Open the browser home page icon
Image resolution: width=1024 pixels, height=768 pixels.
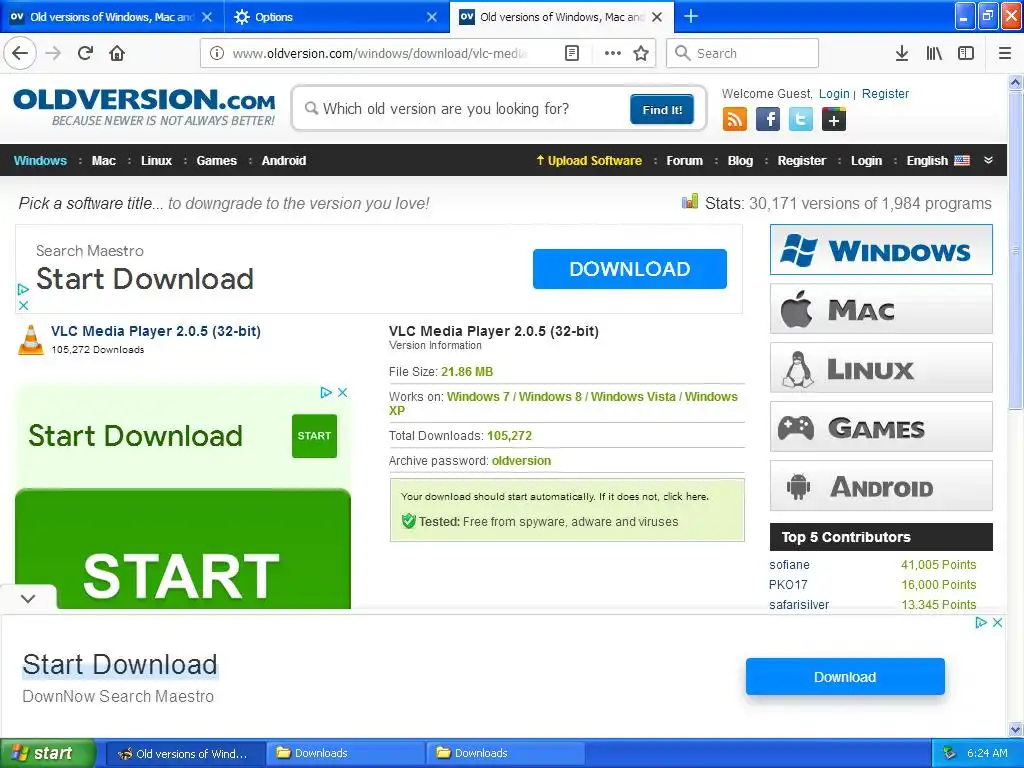[117, 53]
